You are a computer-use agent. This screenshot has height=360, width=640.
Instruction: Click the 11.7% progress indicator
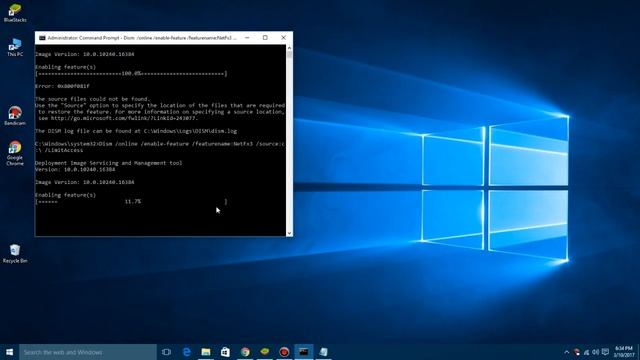coord(133,201)
